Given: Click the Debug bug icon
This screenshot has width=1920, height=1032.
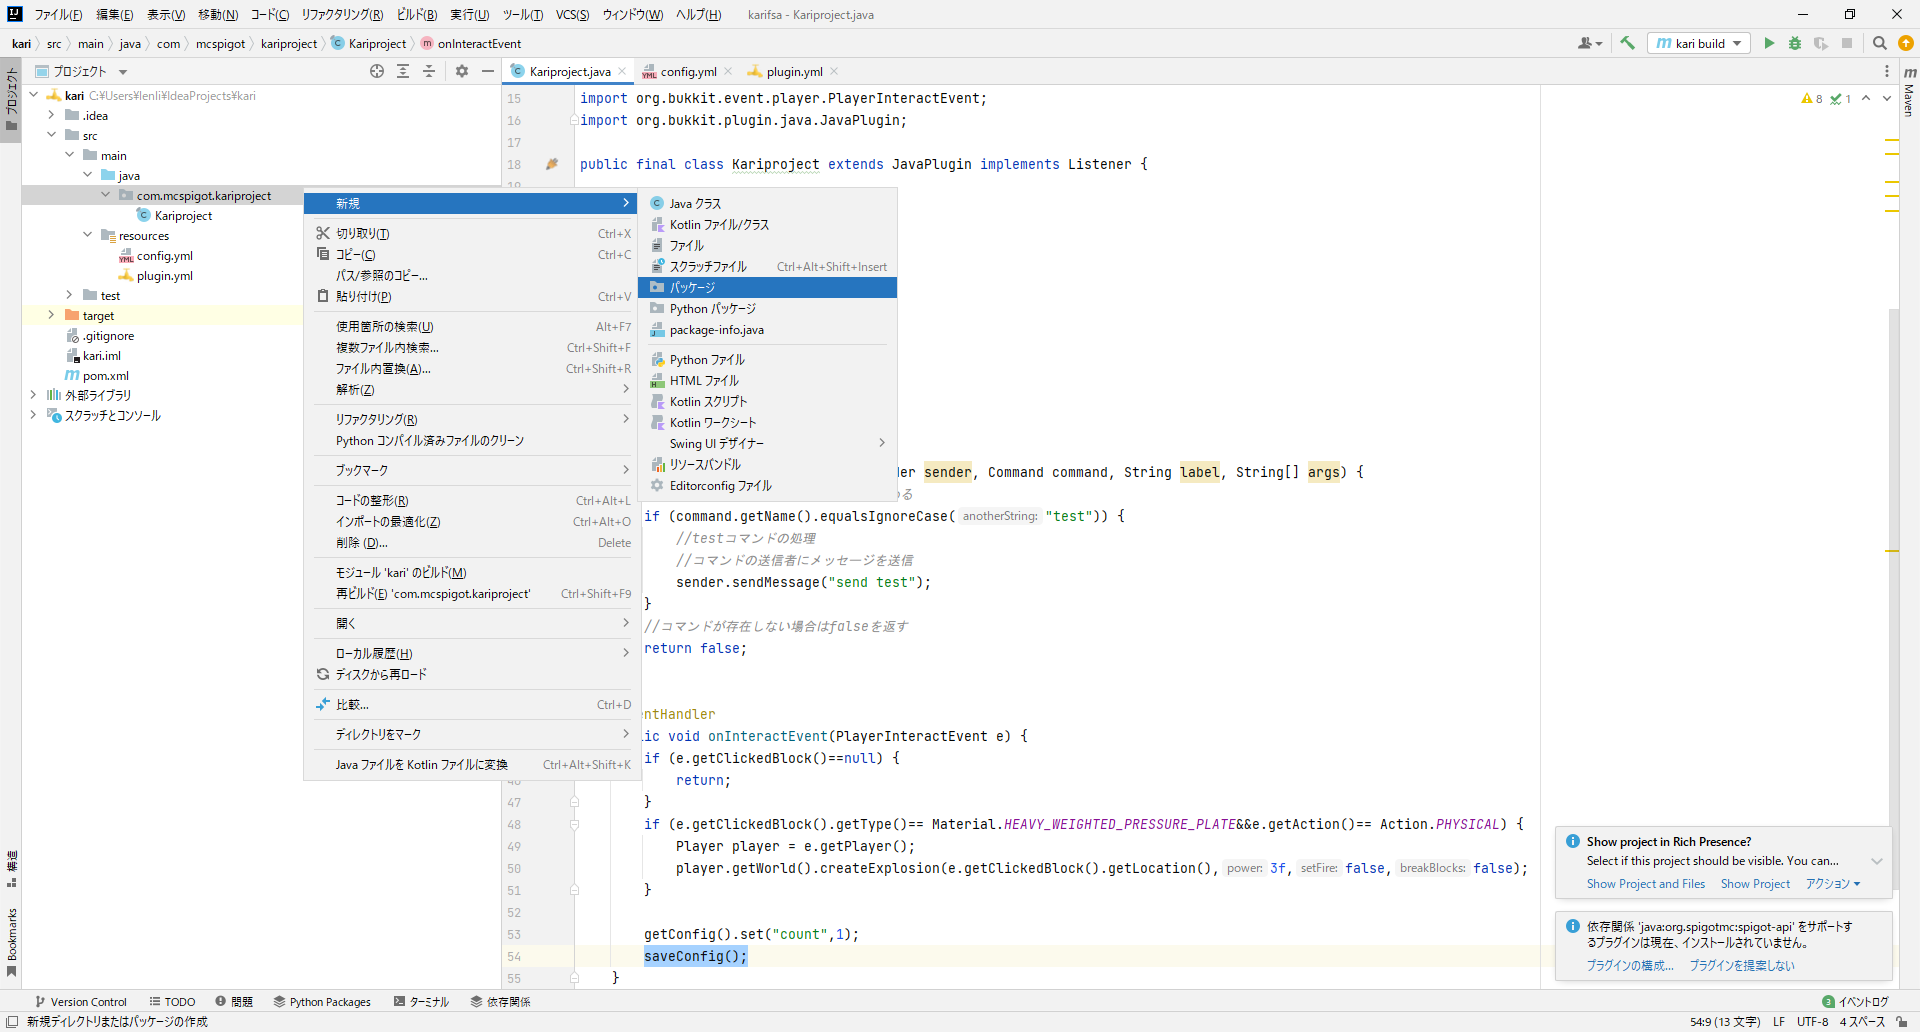Looking at the screenshot, I should [1795, 43].
